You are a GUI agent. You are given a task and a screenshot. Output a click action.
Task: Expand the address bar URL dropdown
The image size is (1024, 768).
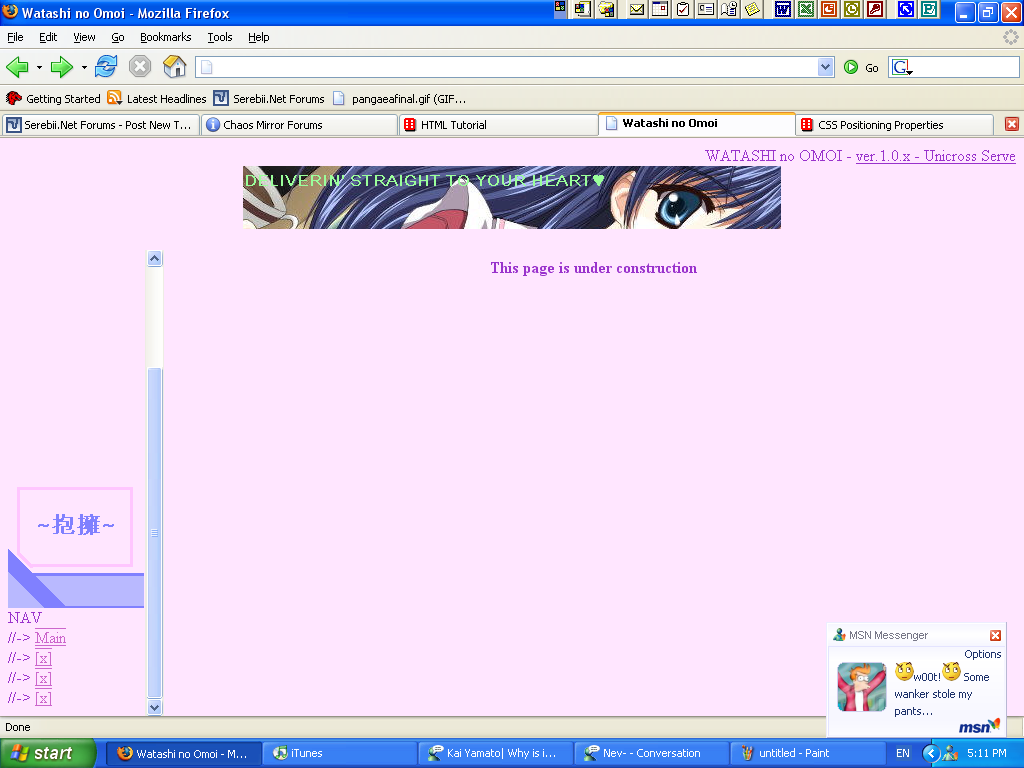coord(825,67)
